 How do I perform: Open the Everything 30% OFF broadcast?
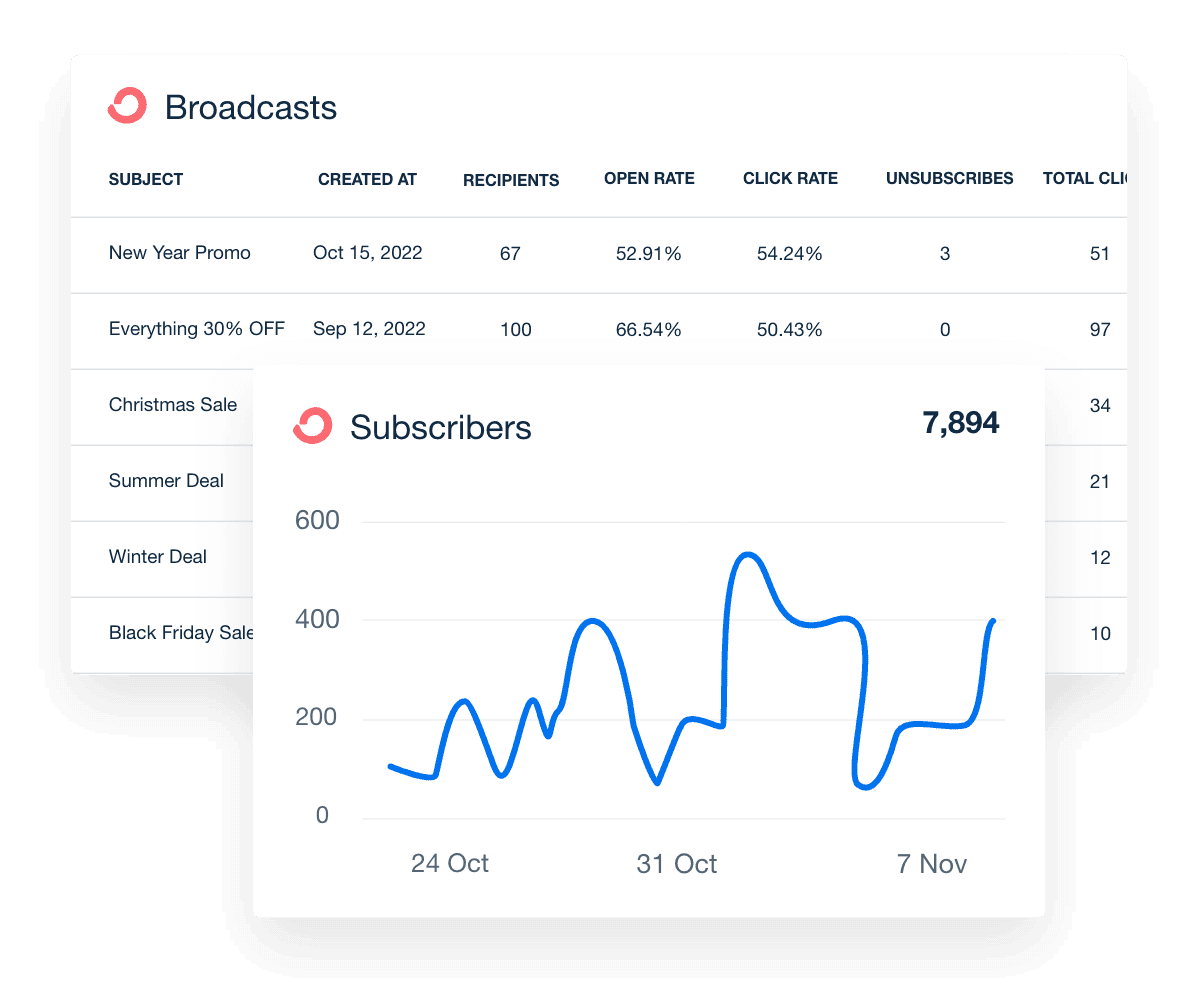pos(196,329)
